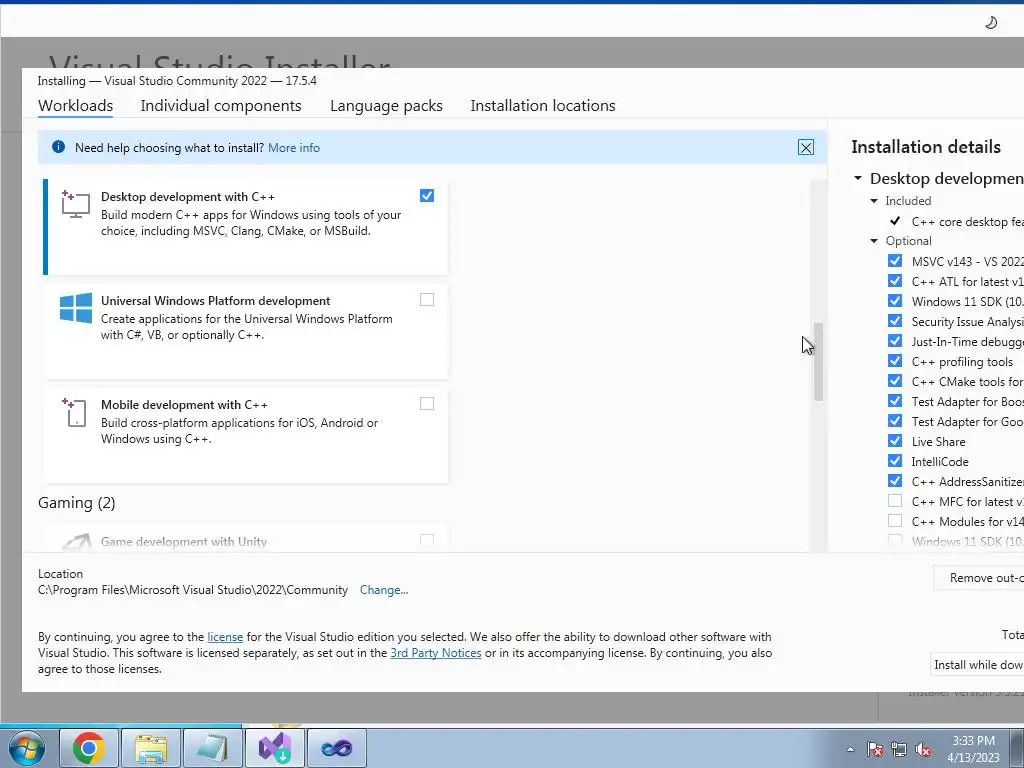Open the notepad app on the taskbar

click(x=213, y=748)
